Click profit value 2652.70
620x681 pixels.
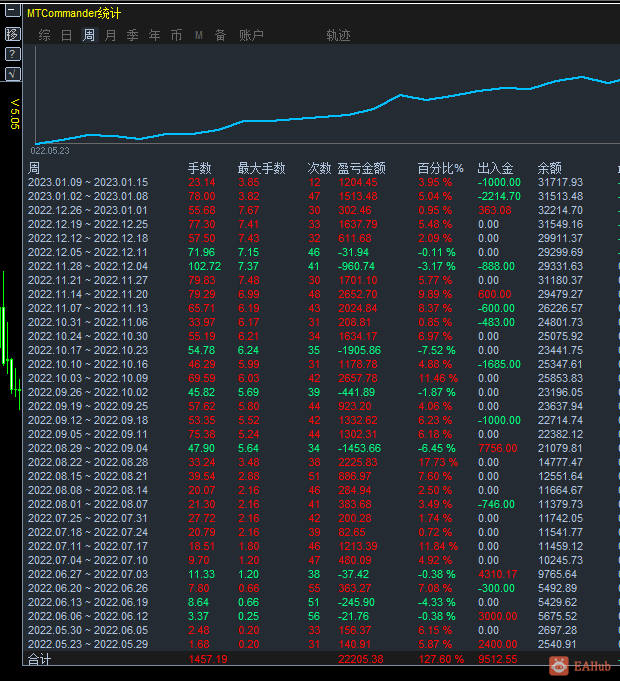pyautogui.click(x=358, y=294)
